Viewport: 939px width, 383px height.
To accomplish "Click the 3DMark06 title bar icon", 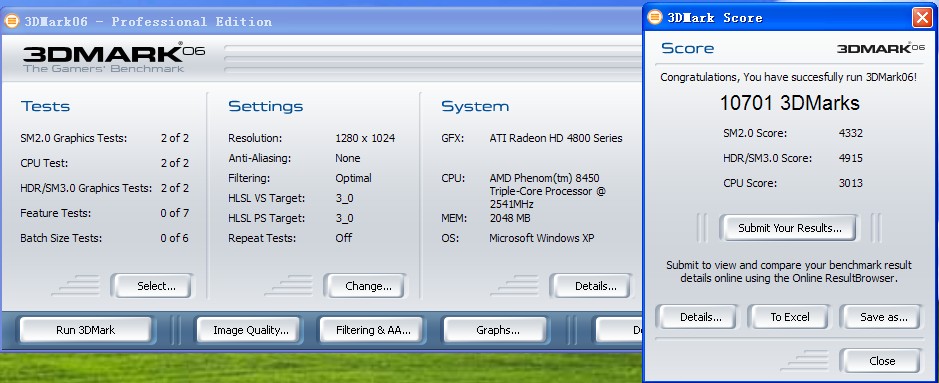I will coord(11,22).
